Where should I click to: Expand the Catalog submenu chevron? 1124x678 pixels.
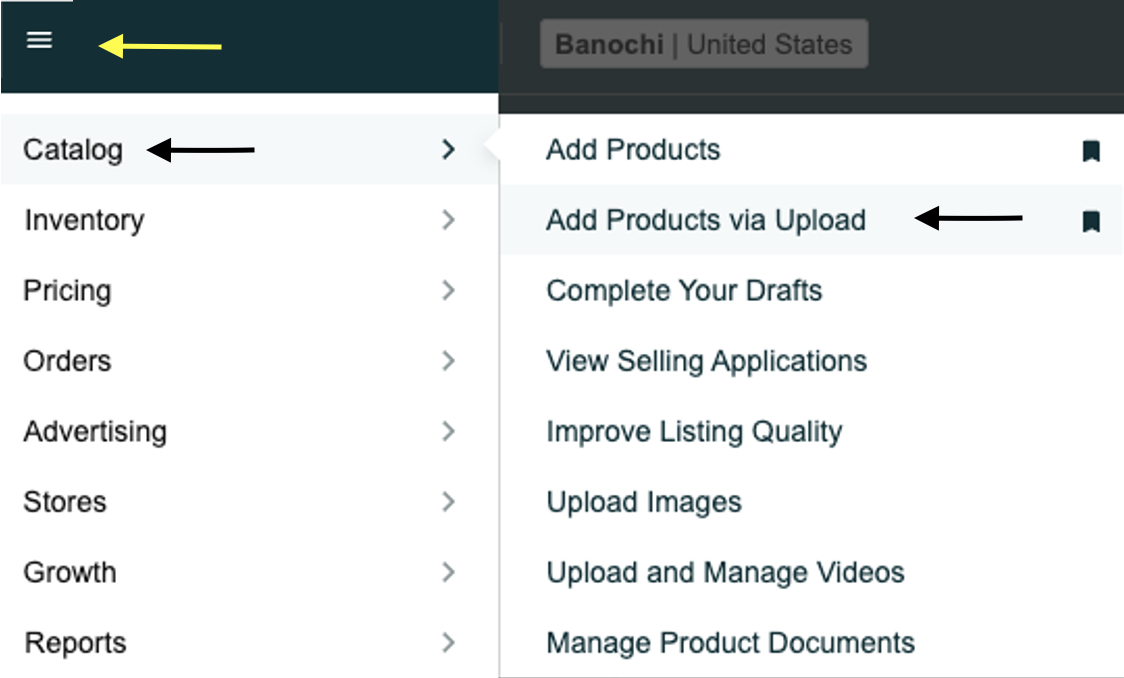pyautogui.click(x=449, y=149)
